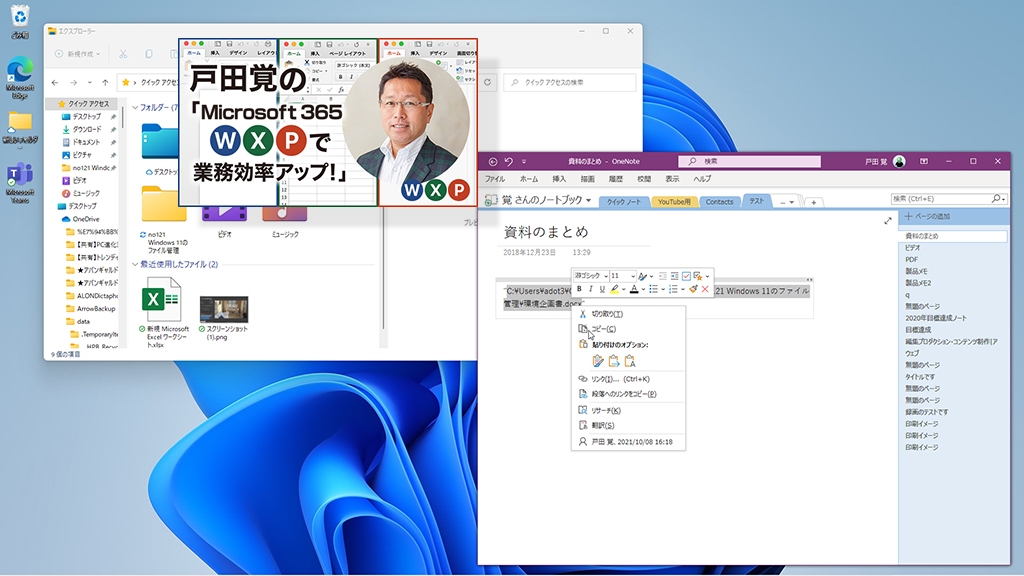Select the Format Painter brush icon

694,289
